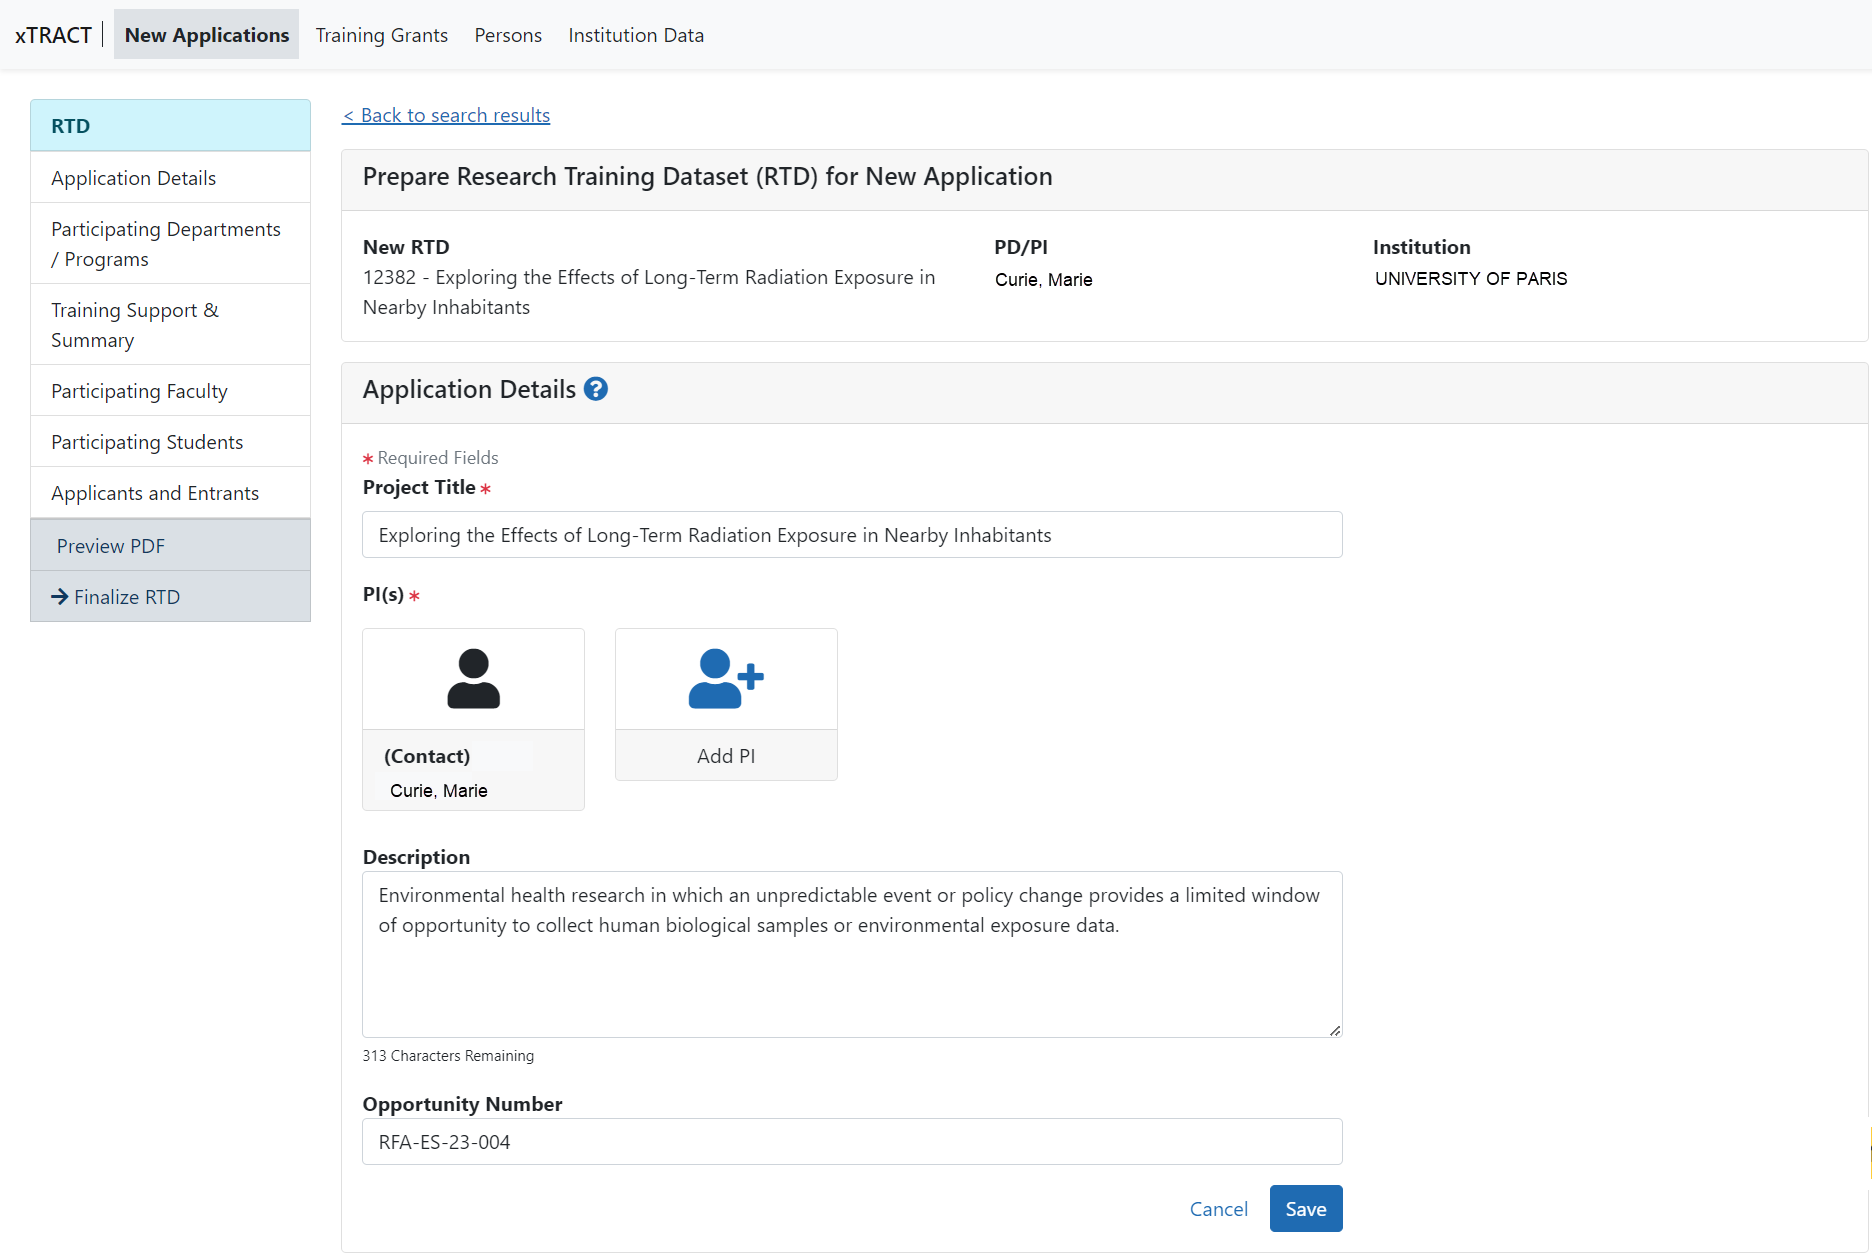Screen dimensions: 1872x1254
Task: Click the Opportunity Number field
Action: point(851,1141)
